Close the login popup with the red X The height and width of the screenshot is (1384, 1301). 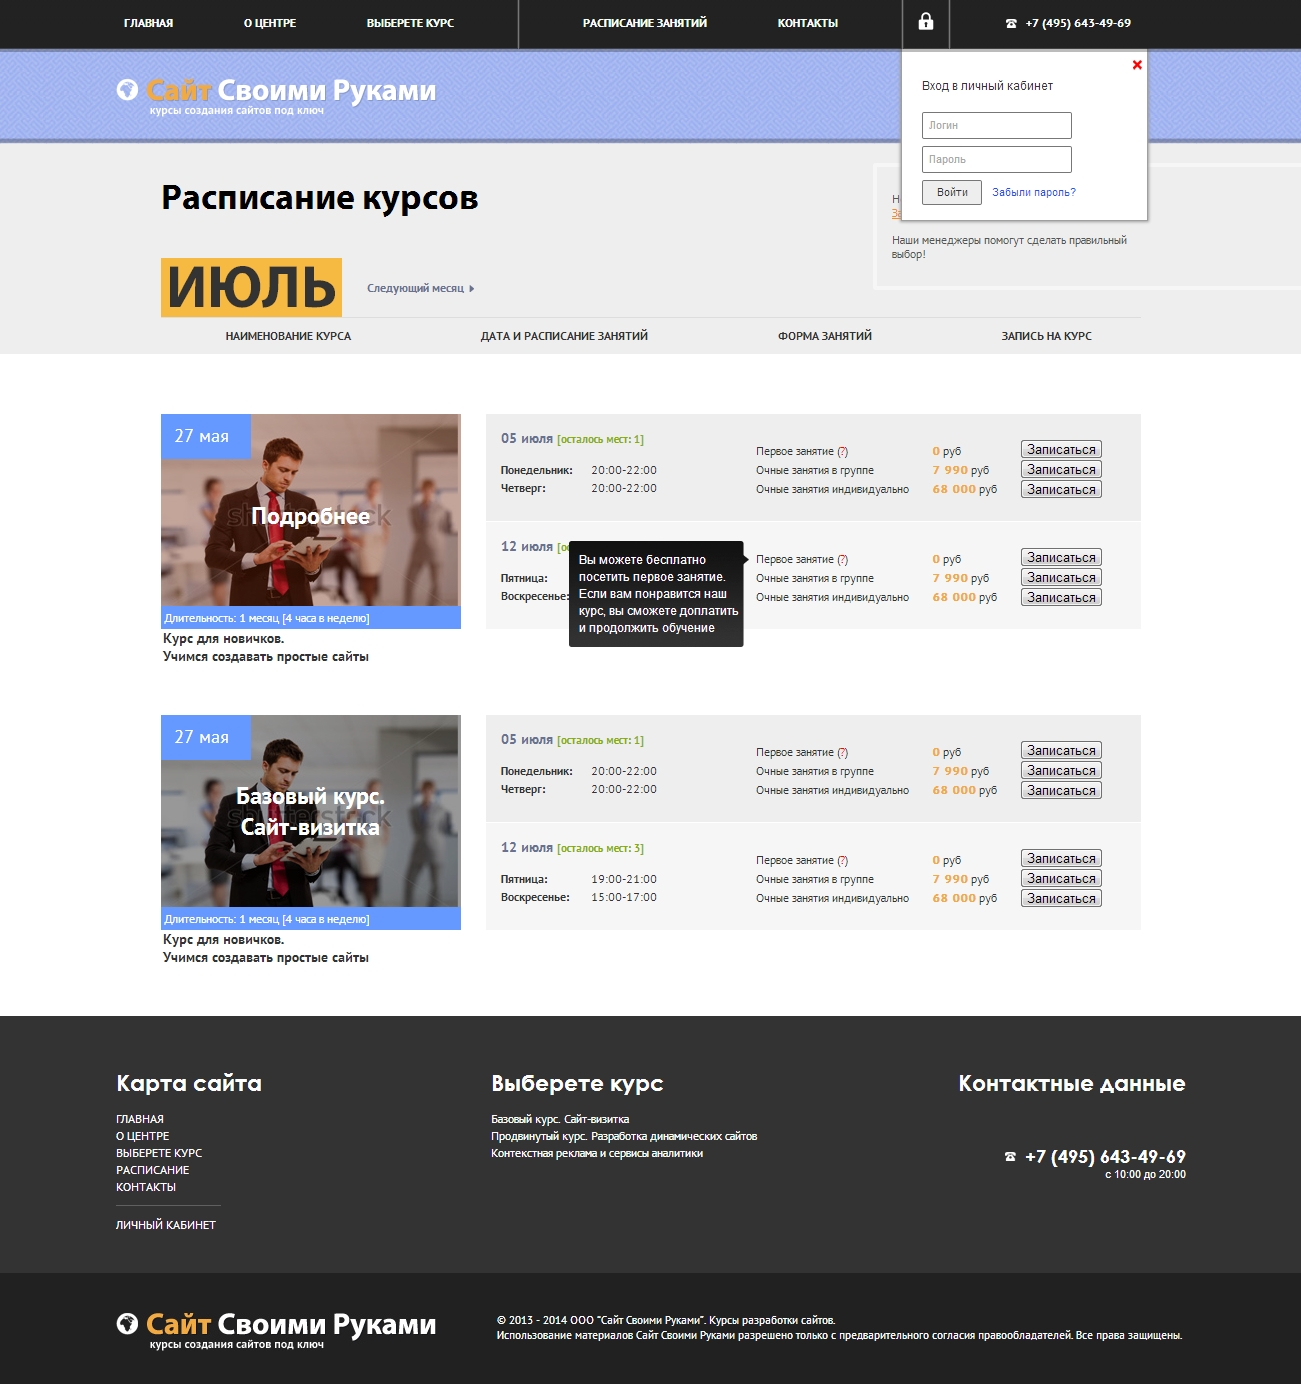[x=1137, y=65]
